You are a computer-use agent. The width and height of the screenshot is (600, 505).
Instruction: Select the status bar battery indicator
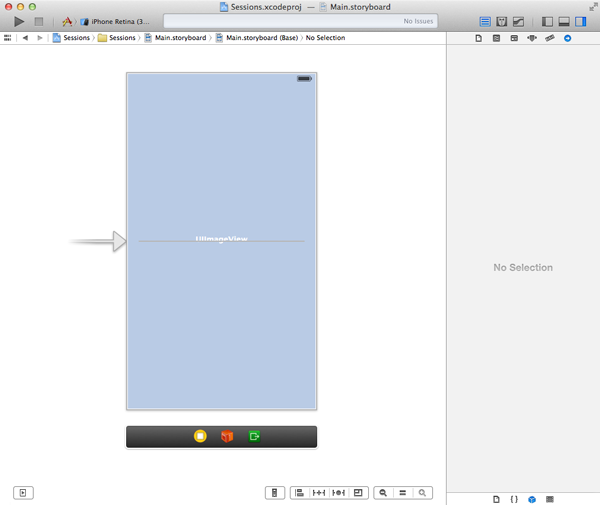[x=305, y=78]
